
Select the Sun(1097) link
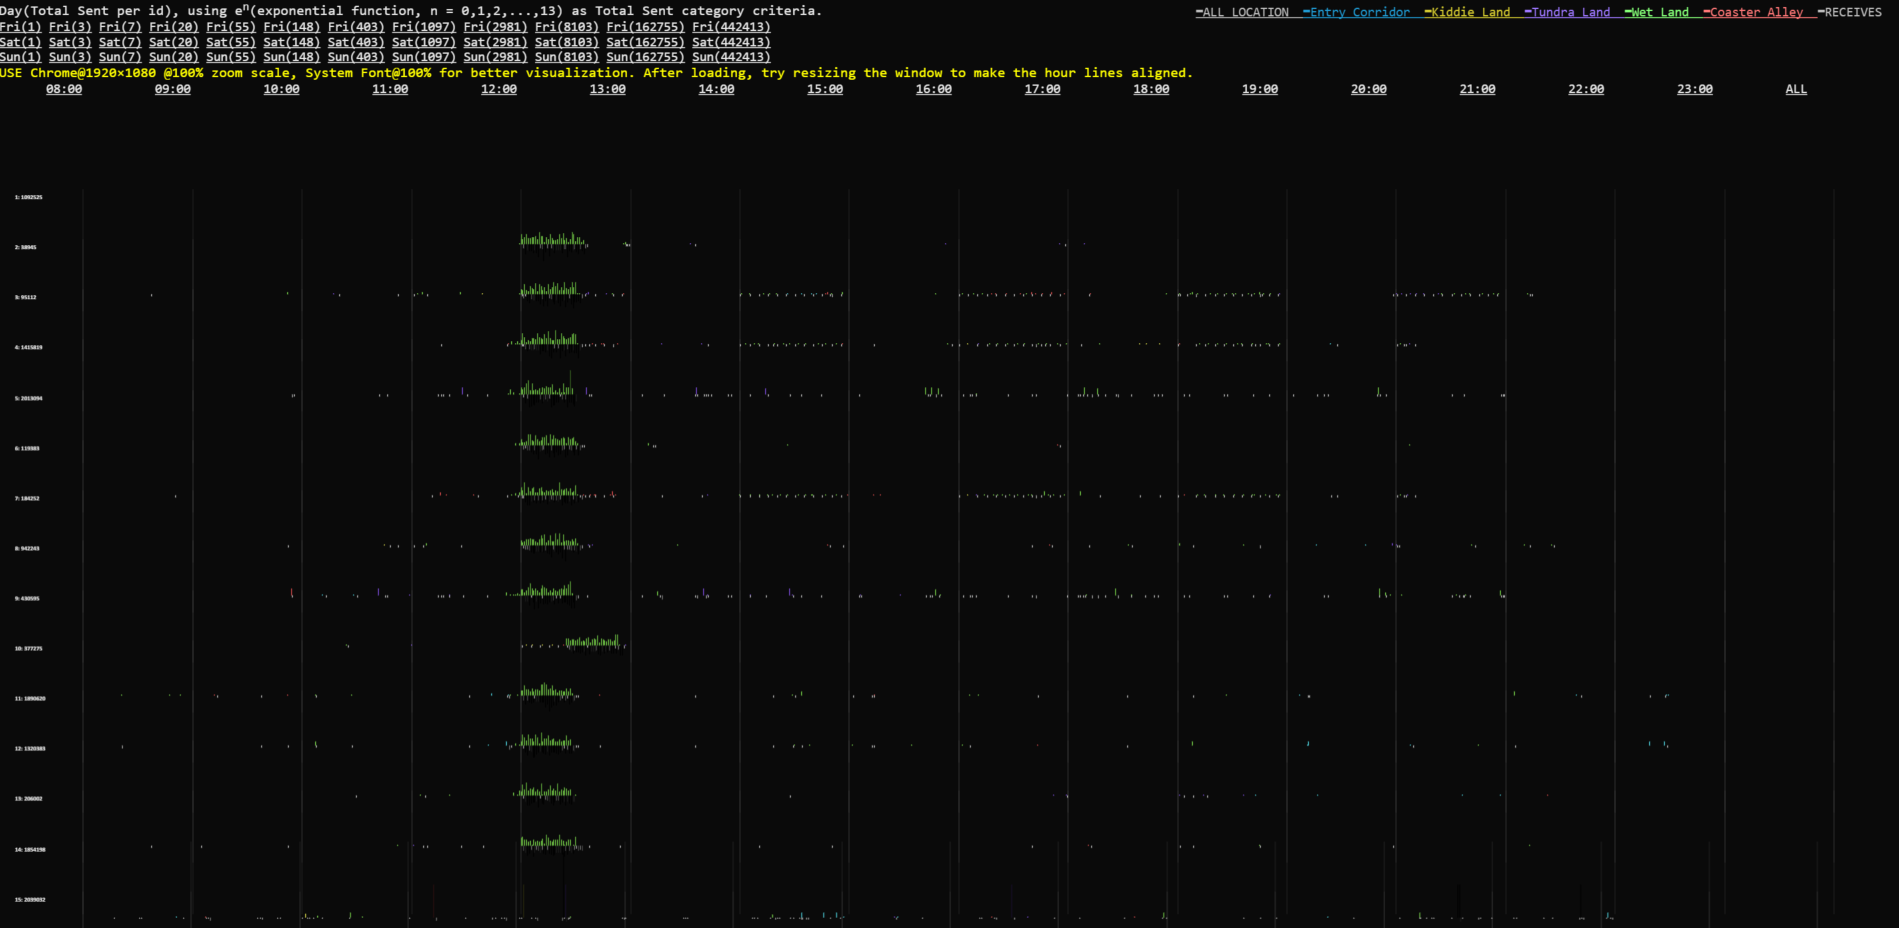pos(424,57)
